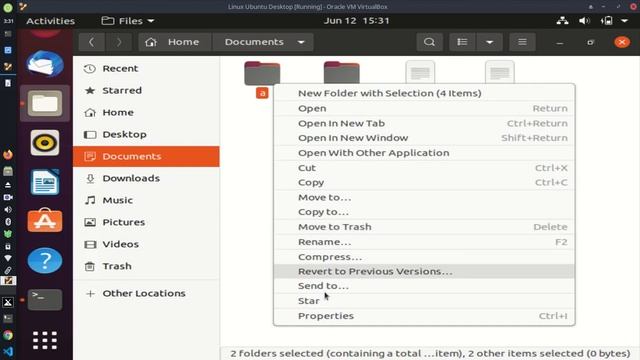Click the Home breadcrumb button
640x360 pixels.
[175, 42]
